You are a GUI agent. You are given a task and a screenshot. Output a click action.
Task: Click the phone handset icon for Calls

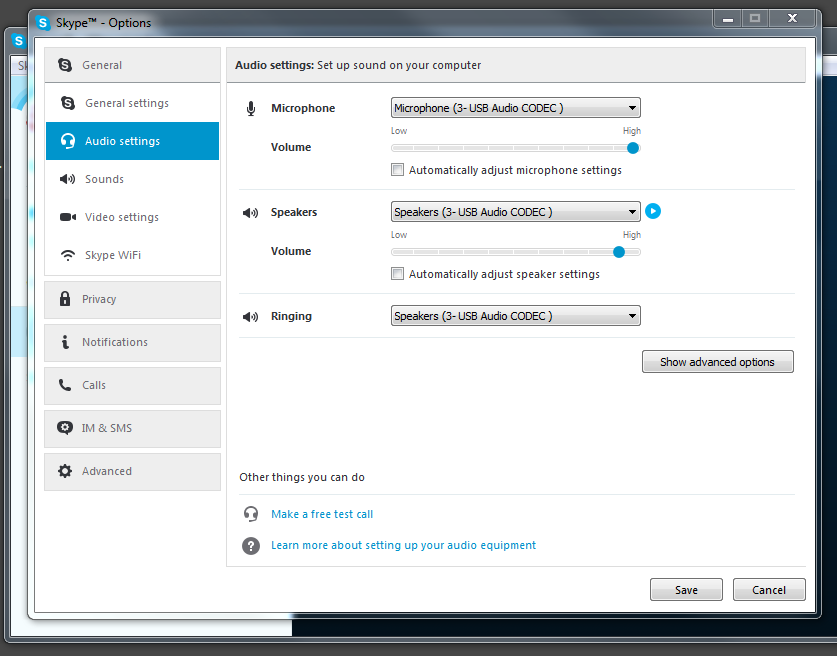click(65, 385)
